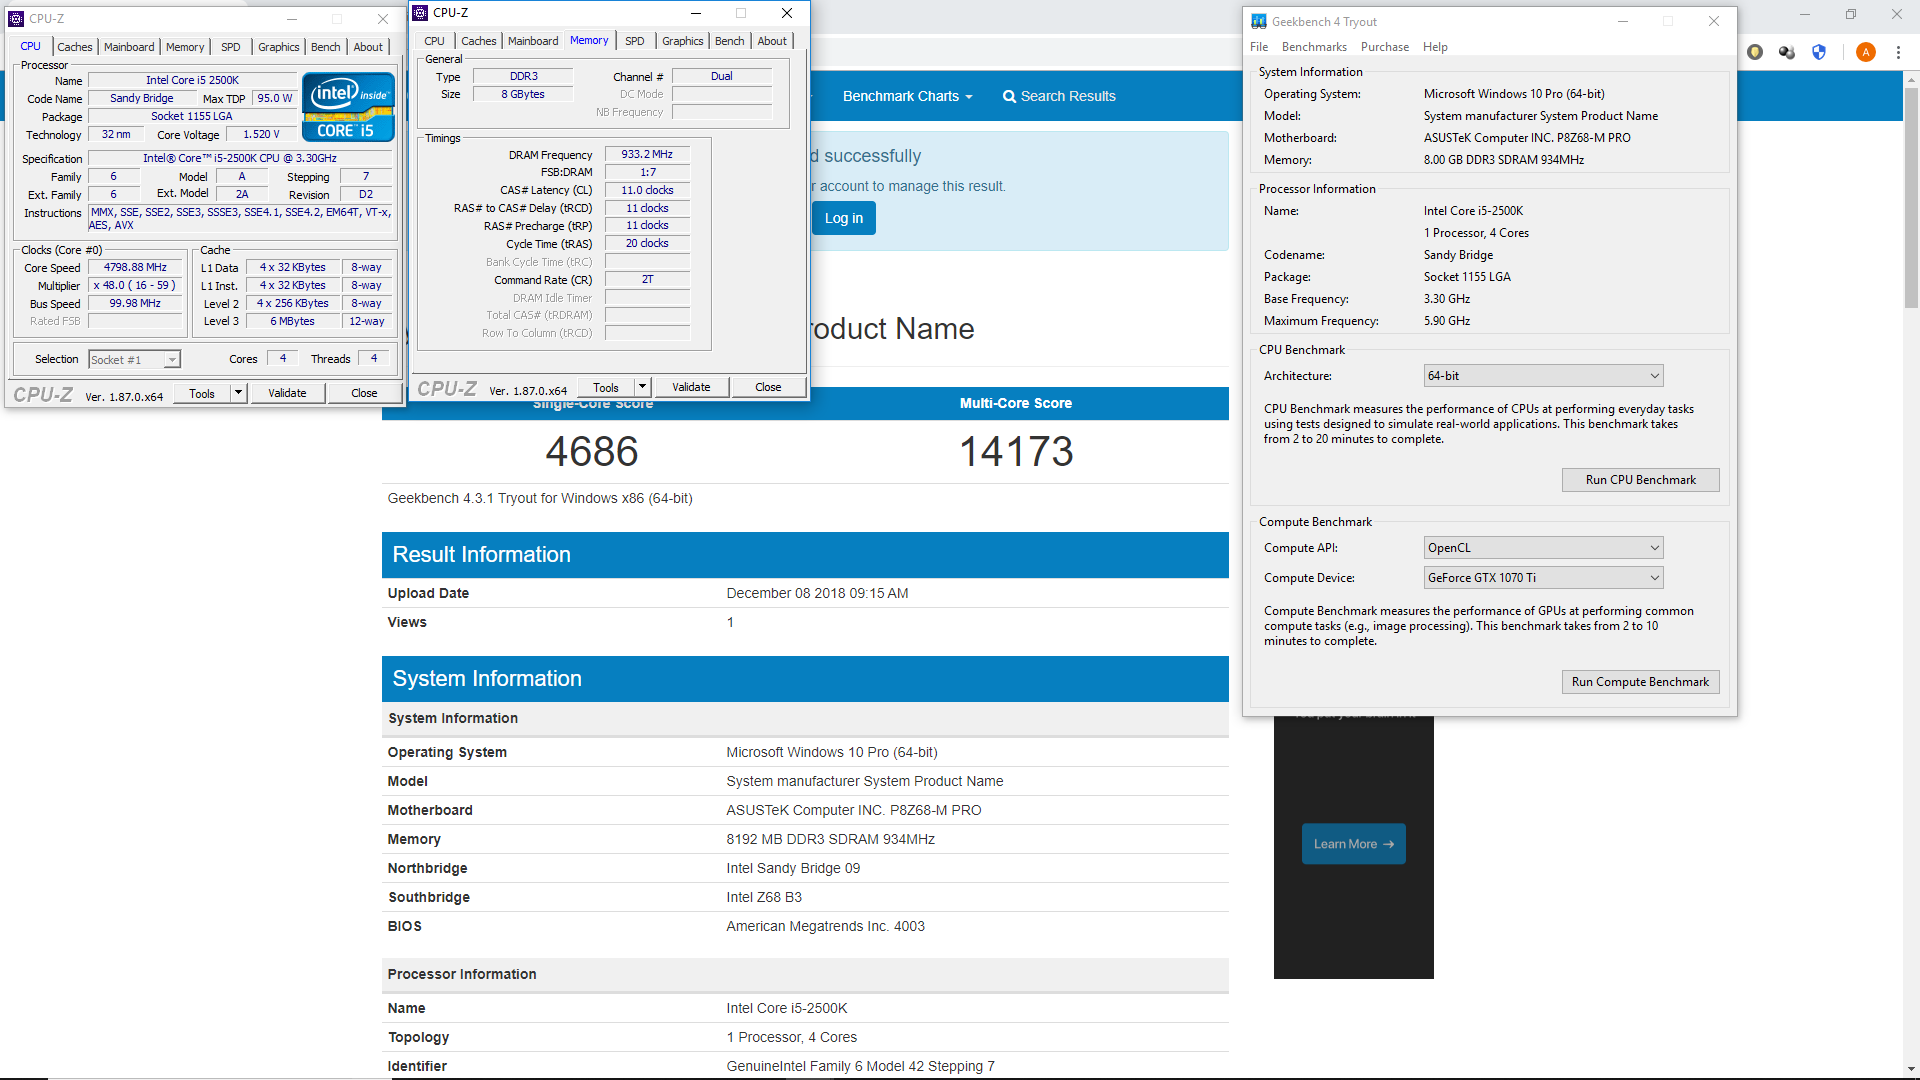Click the BIOS value American Megatrends Inc. 4003

click(825, 927)
